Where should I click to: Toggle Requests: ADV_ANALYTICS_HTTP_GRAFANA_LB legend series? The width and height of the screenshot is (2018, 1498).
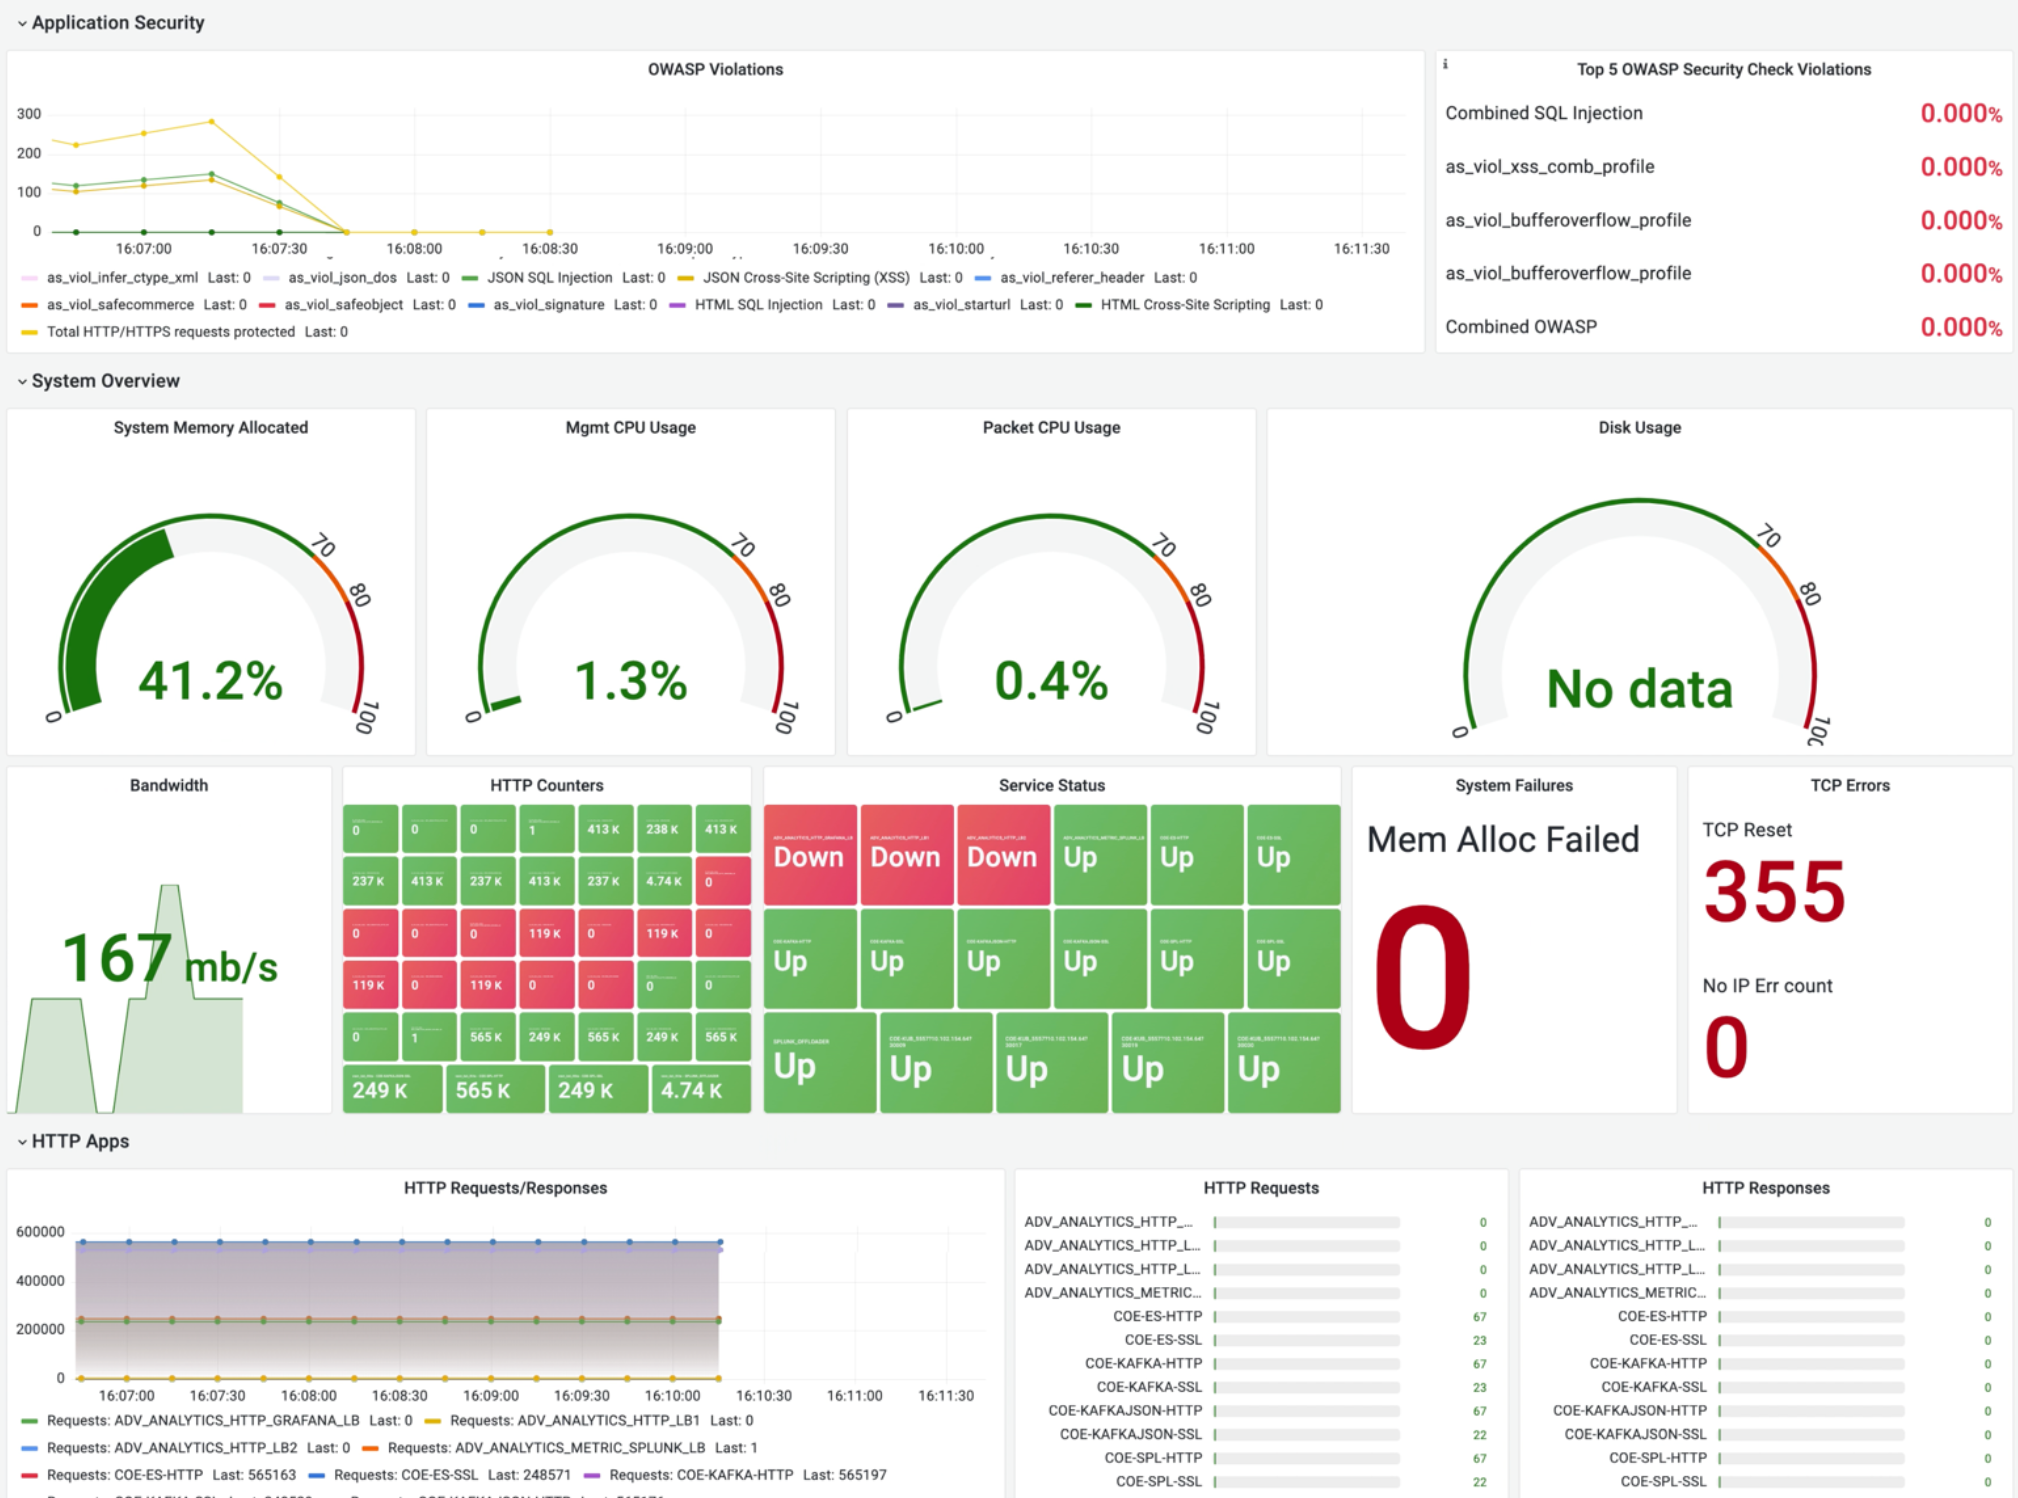click(x=202, y=1420)
